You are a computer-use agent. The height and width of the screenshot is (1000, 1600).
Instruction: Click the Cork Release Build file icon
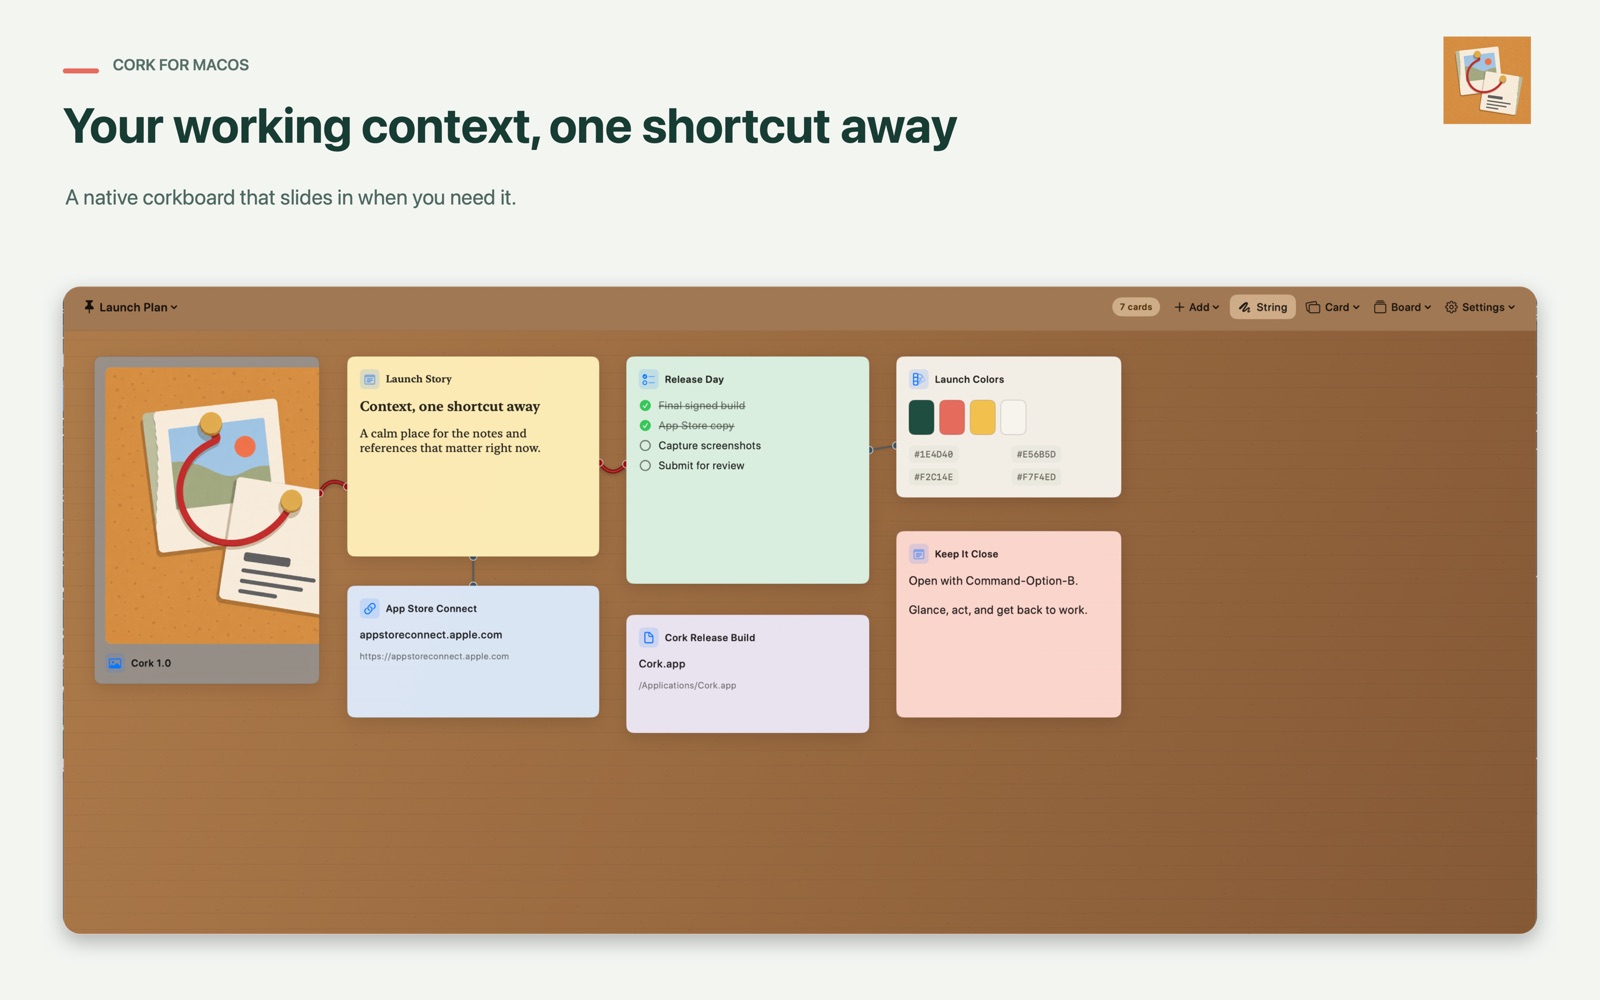tap(648, 637)
